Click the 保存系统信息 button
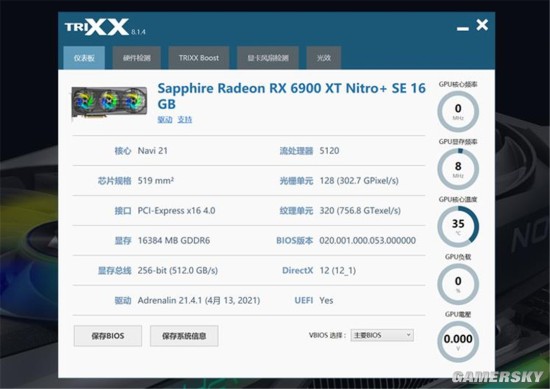This screenshot has width=550, height=389. coord(184,336)
